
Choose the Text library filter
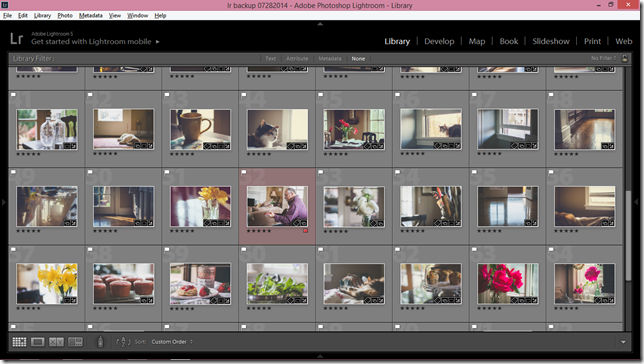tap(271, 58)
